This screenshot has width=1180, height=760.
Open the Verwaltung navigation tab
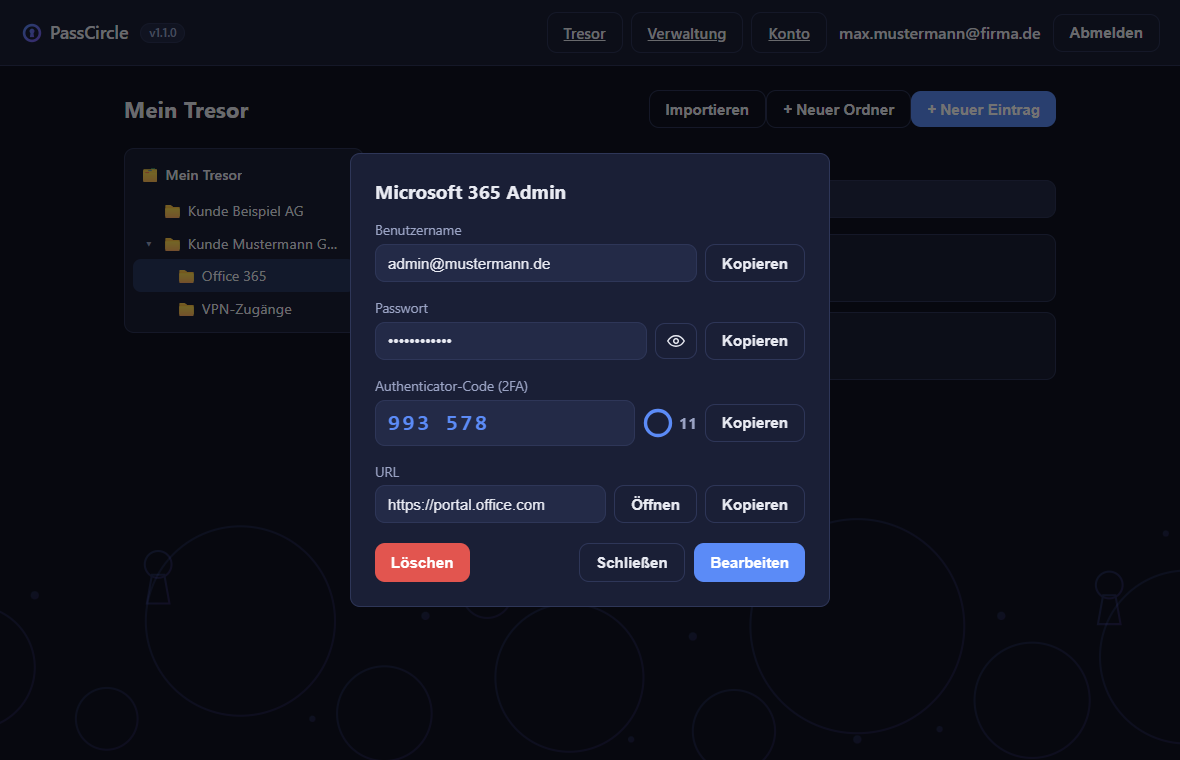(686, 33)
